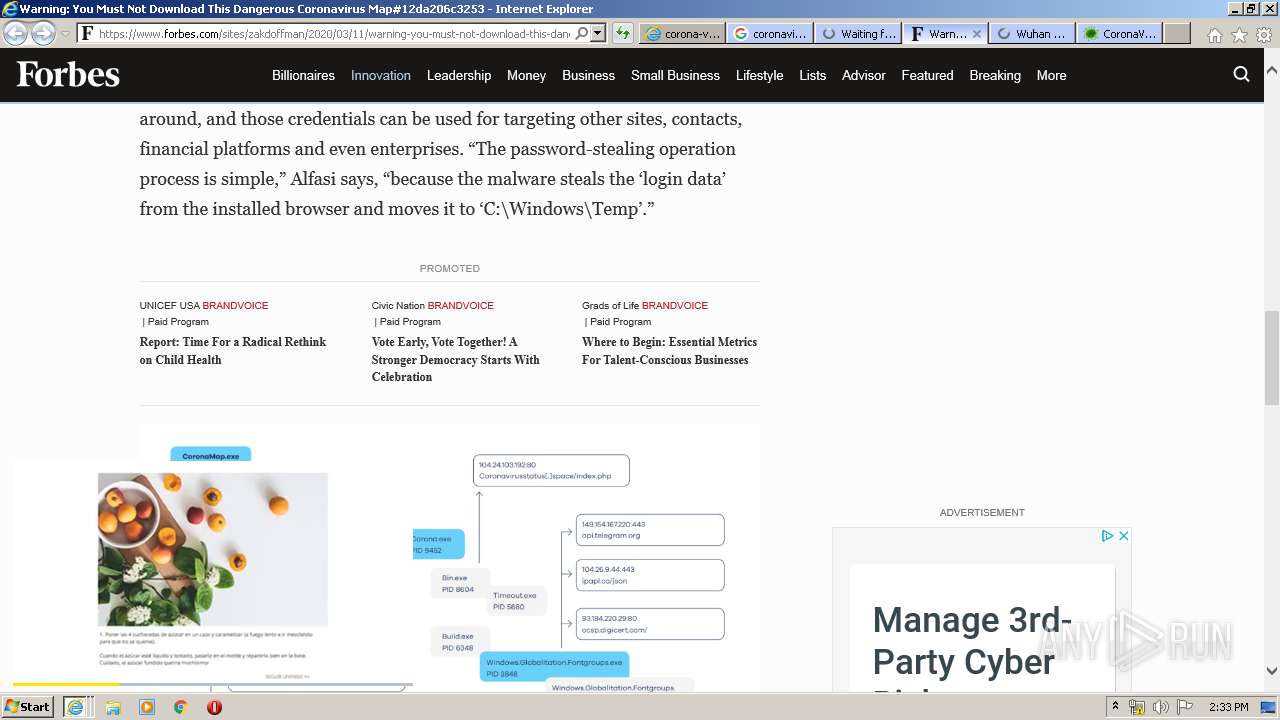
Task: Expand the More menu
Action: (1051, 75)
